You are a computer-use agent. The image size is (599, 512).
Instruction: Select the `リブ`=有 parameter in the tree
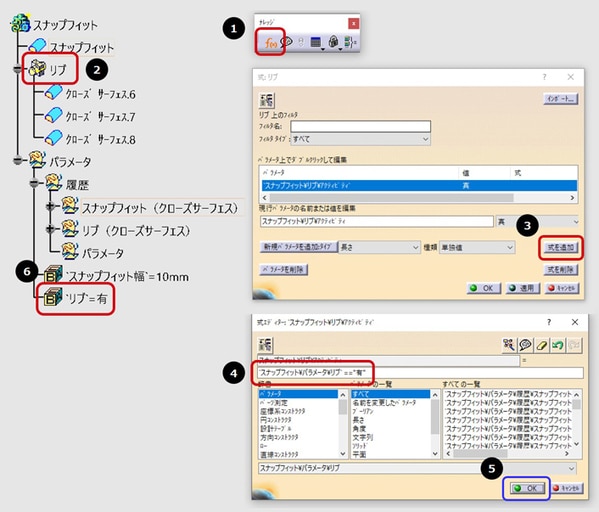tap(76, 298)
